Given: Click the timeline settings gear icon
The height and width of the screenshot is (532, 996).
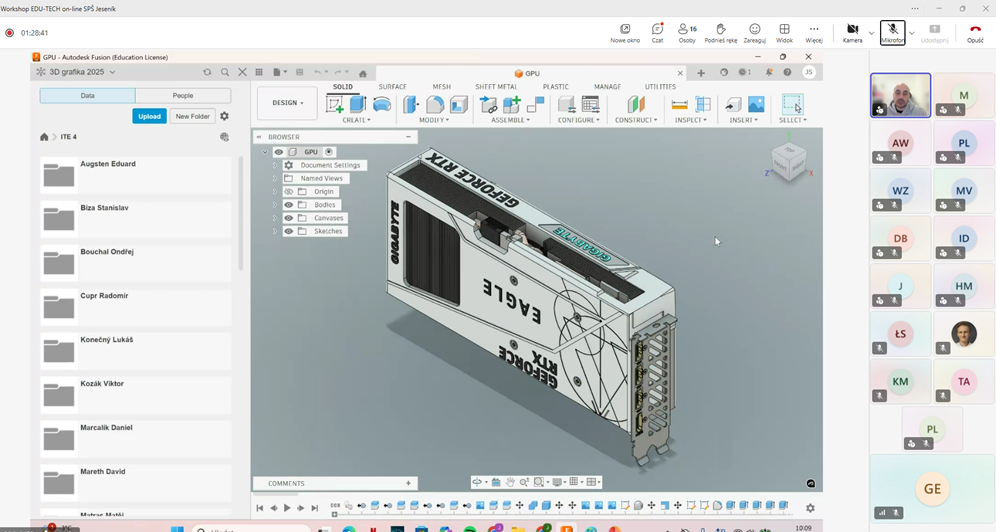Looking at the screenshot, I should (810, 508).
